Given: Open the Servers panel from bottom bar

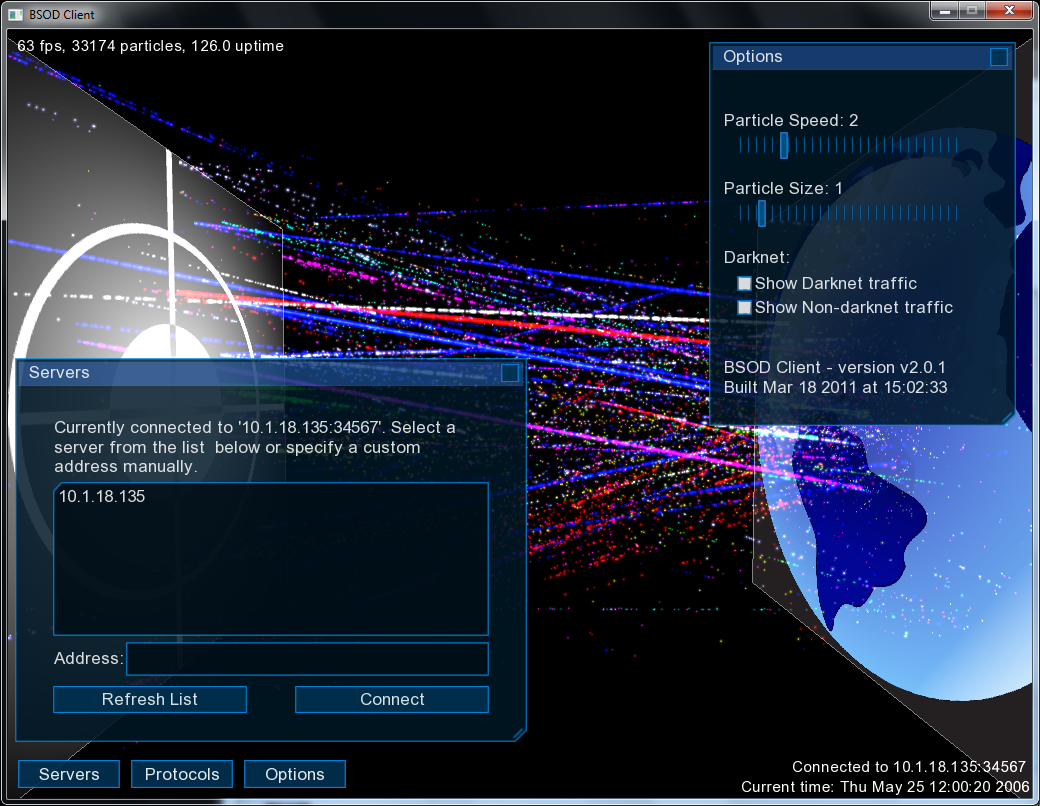Looking at the screenshot, I should [x=69, y=774].
